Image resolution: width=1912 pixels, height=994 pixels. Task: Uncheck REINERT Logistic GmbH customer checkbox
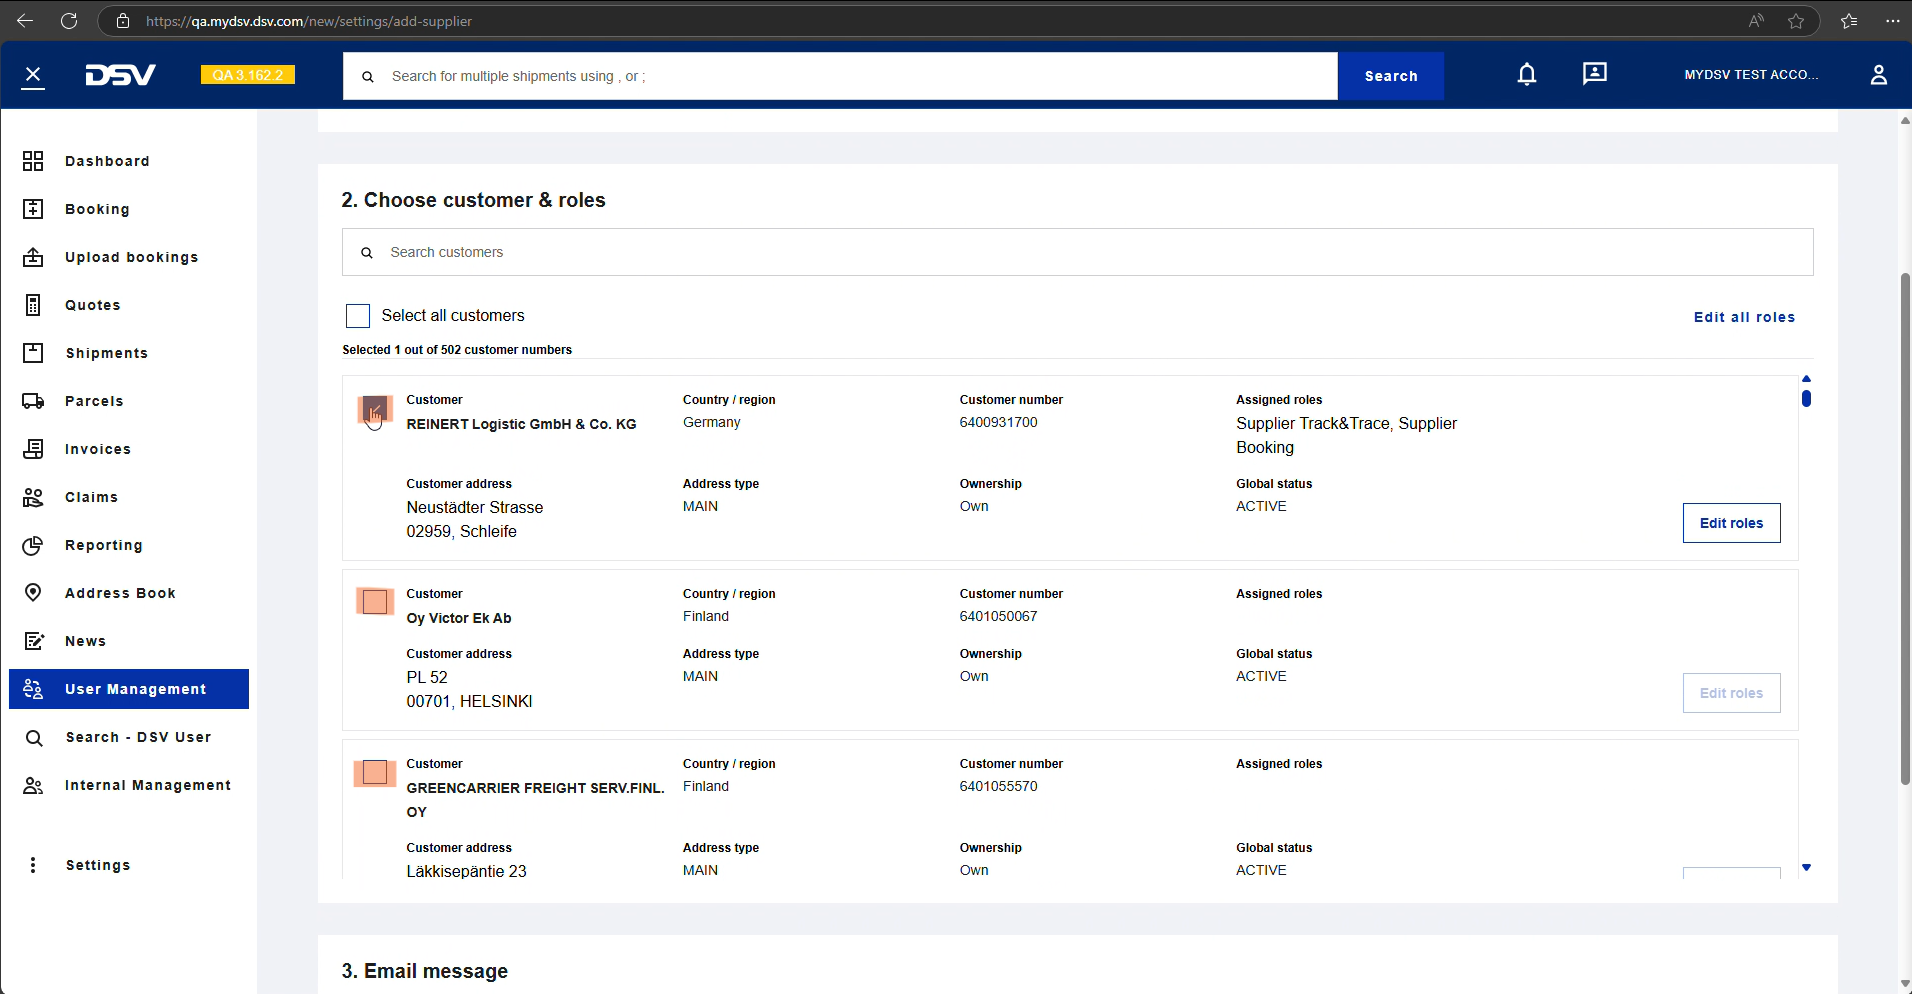(375, 409)
